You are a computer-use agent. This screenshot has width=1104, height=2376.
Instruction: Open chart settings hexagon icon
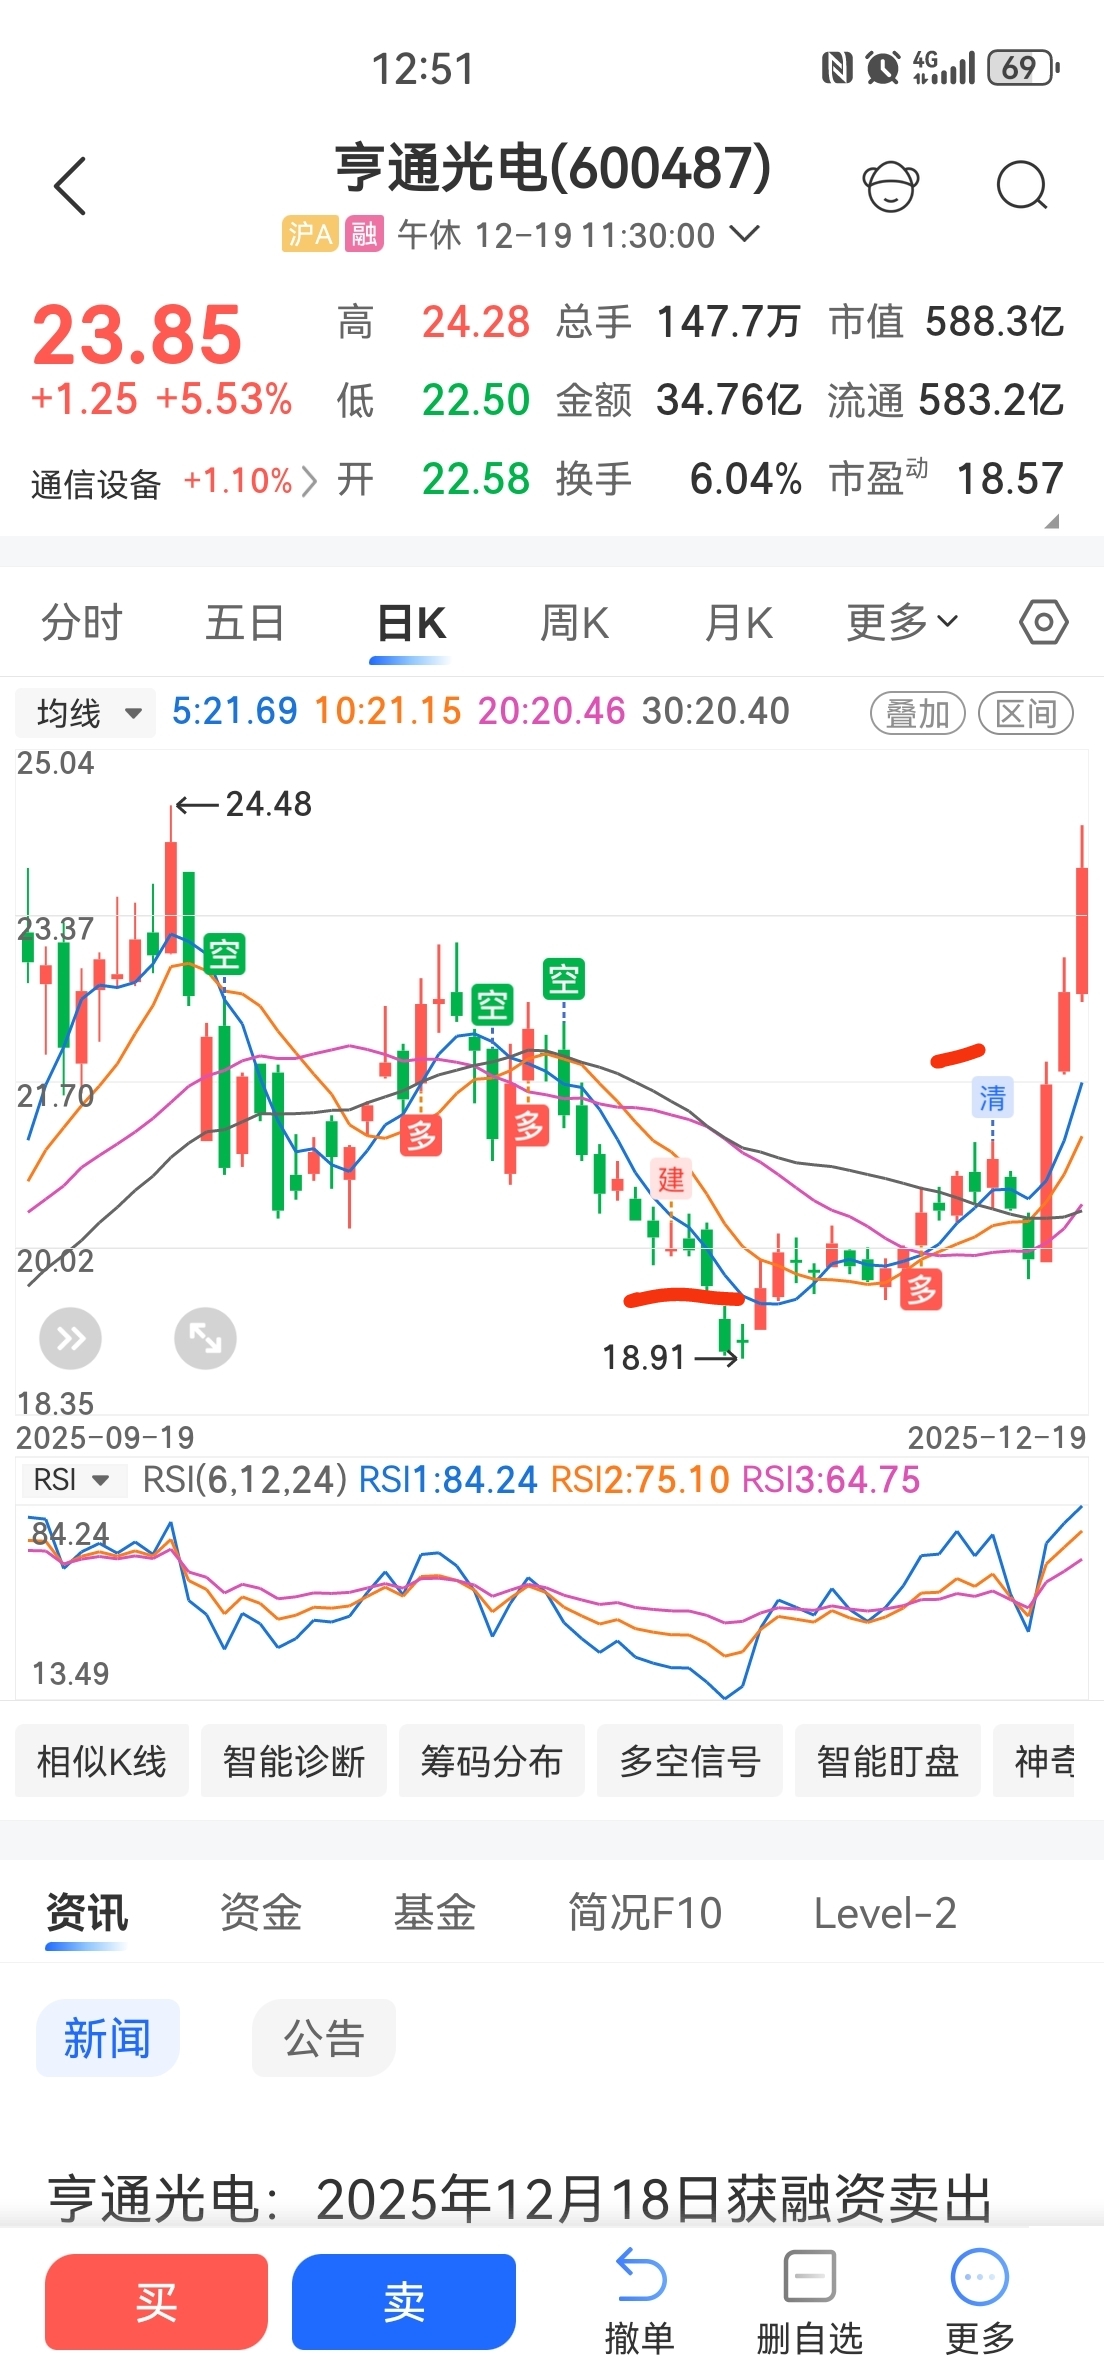1044,622
